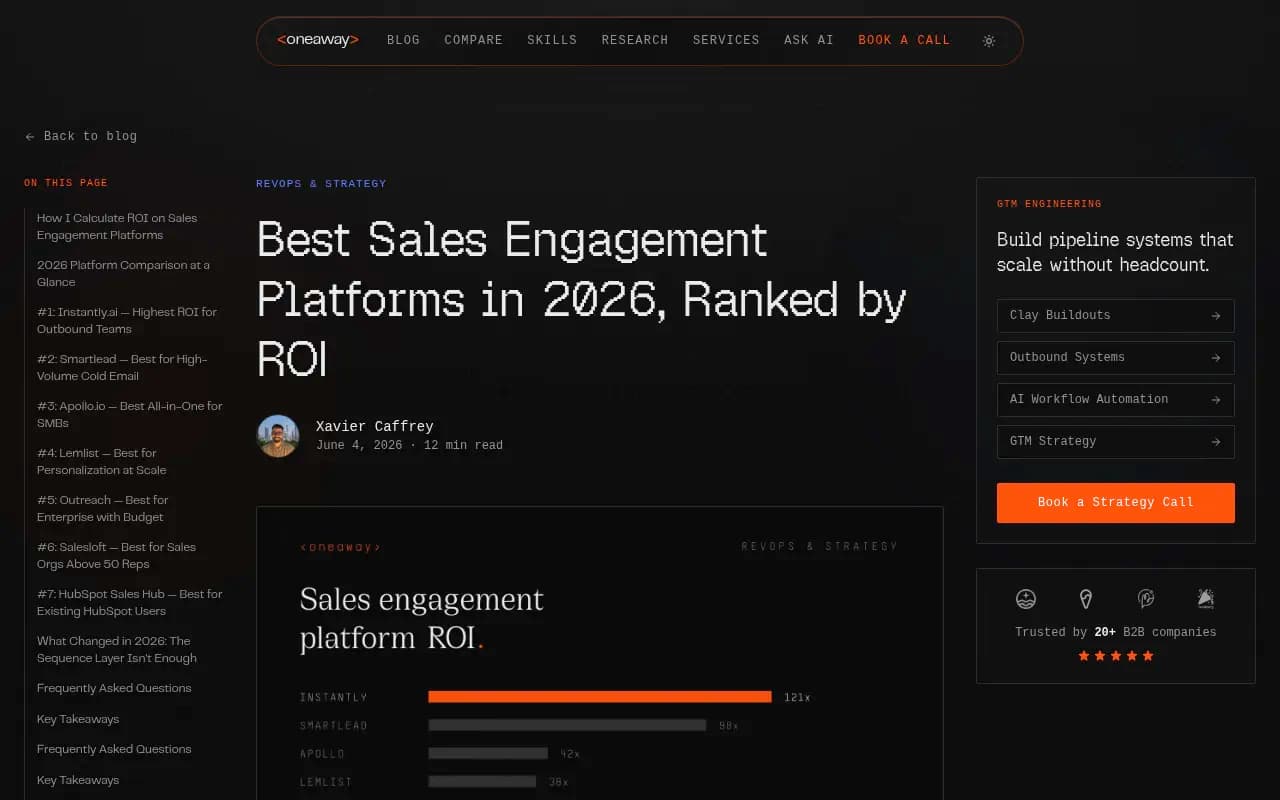Click arrow icon on GTM Strategy
This screenshot has width=1280, height=800.
pyautogui.click(x=1216, y=442)
